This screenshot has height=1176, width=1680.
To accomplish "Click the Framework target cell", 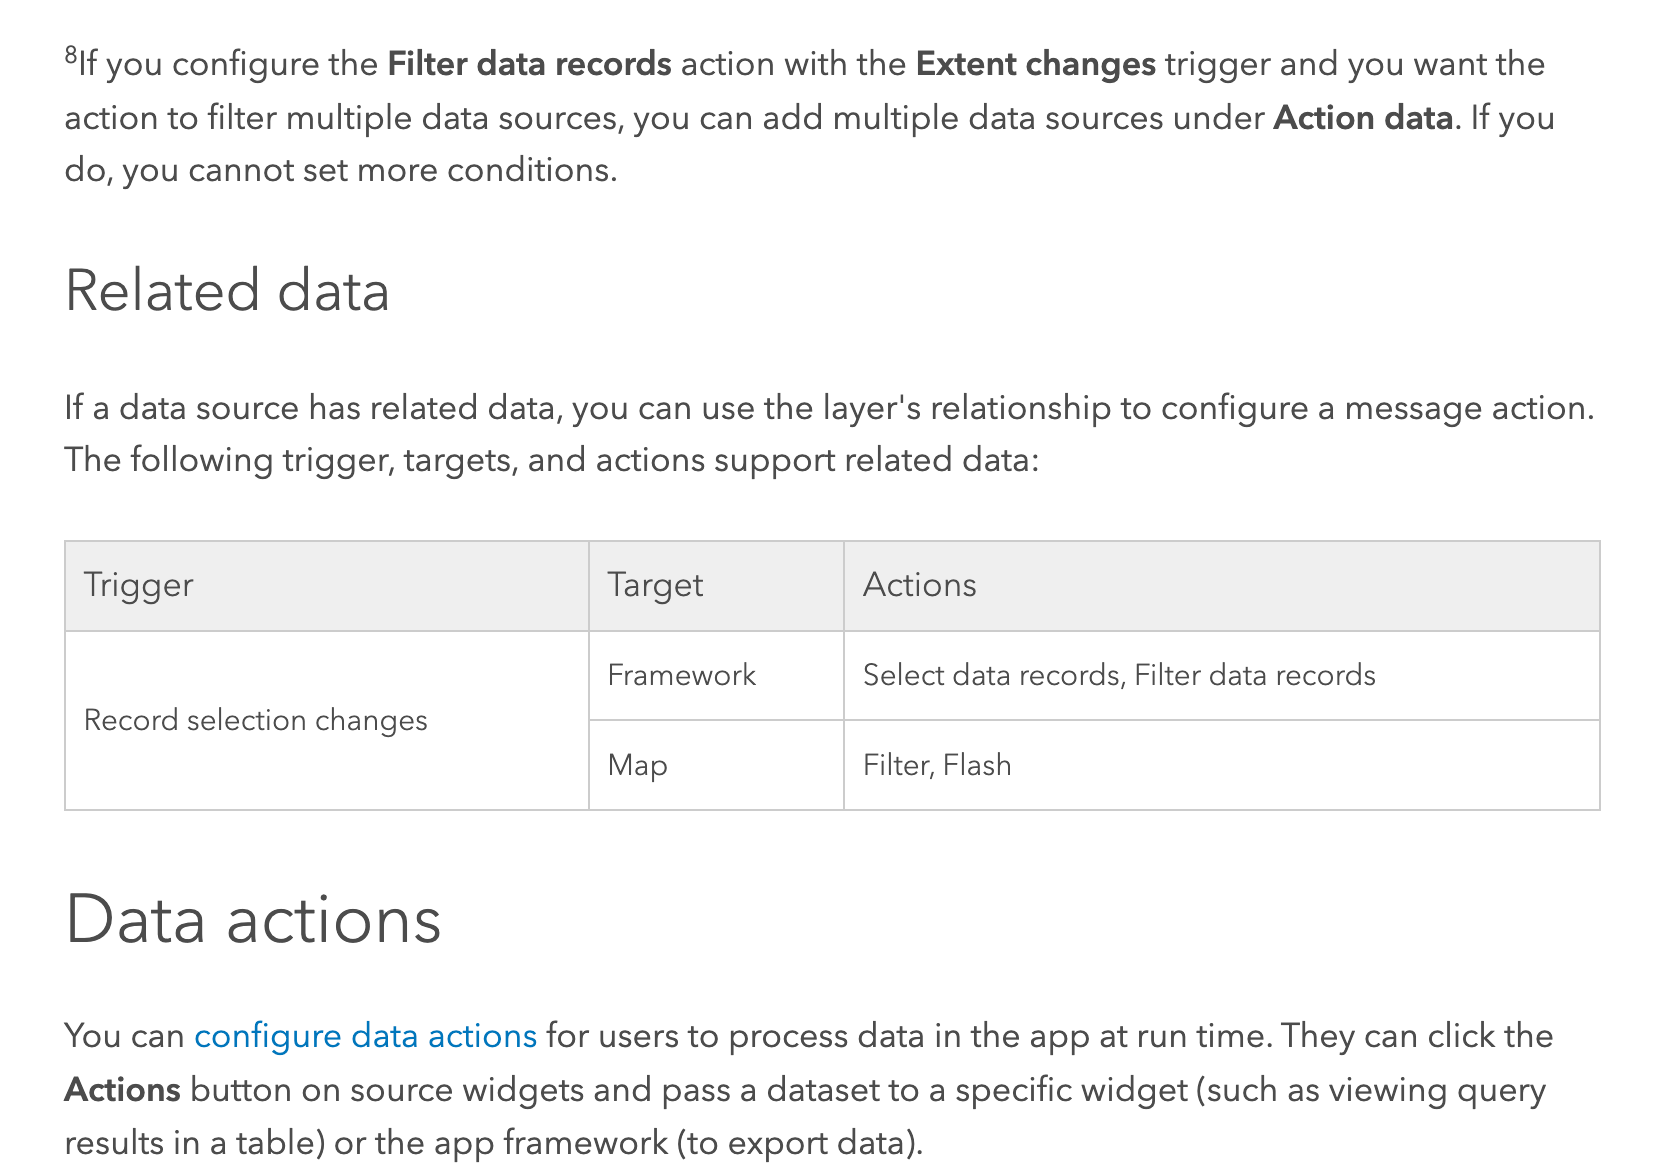I will [x=681, y=675].
